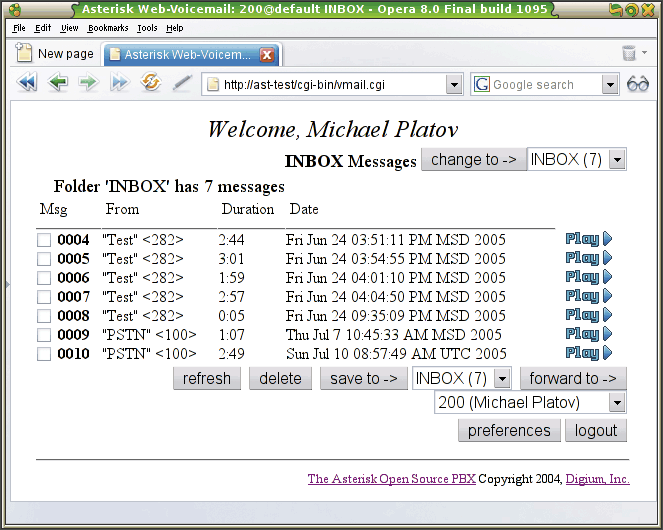Select the checkbox for message 0007
Image resolution: width=663 pixels, height=530 pixels.
coord(44,297)
